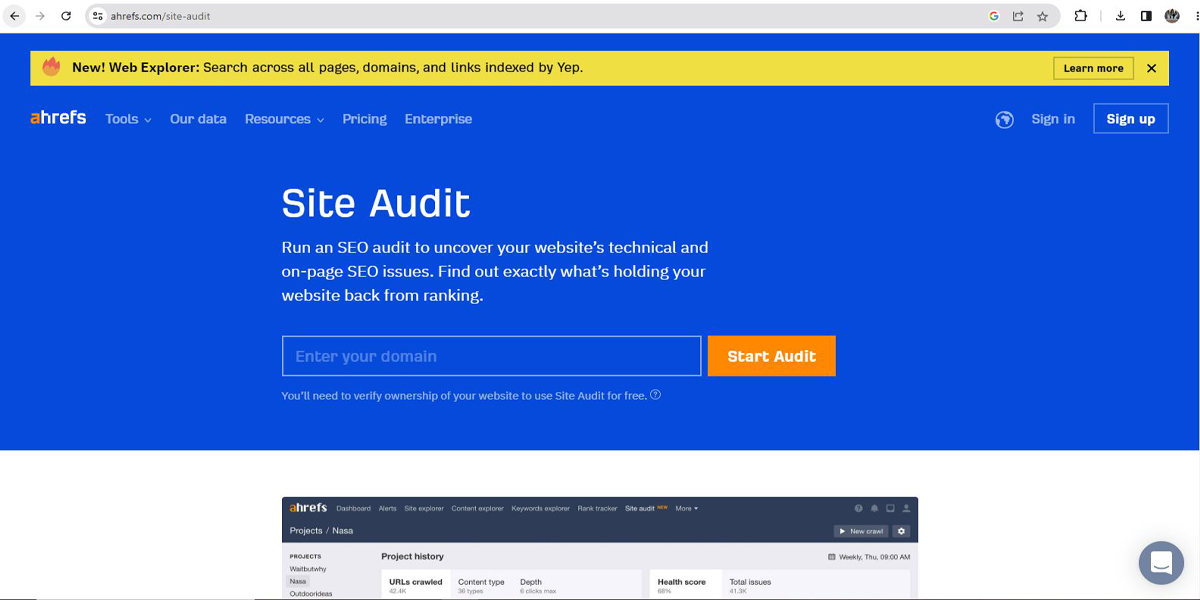
Task: Bookmark this page with the star icon
Action: point(1042,16)
